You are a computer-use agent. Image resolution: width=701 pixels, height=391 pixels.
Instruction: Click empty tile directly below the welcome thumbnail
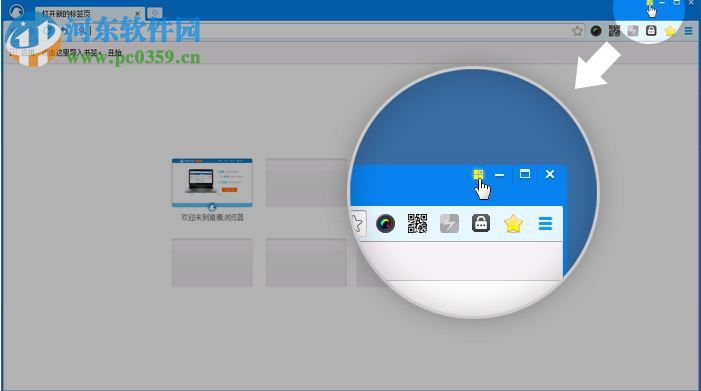[212, 262]
